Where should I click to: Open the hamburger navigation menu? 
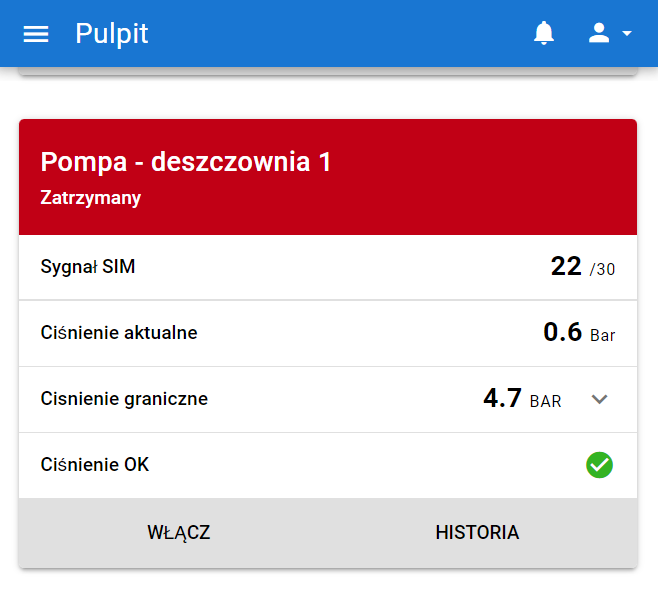[36, 34]
